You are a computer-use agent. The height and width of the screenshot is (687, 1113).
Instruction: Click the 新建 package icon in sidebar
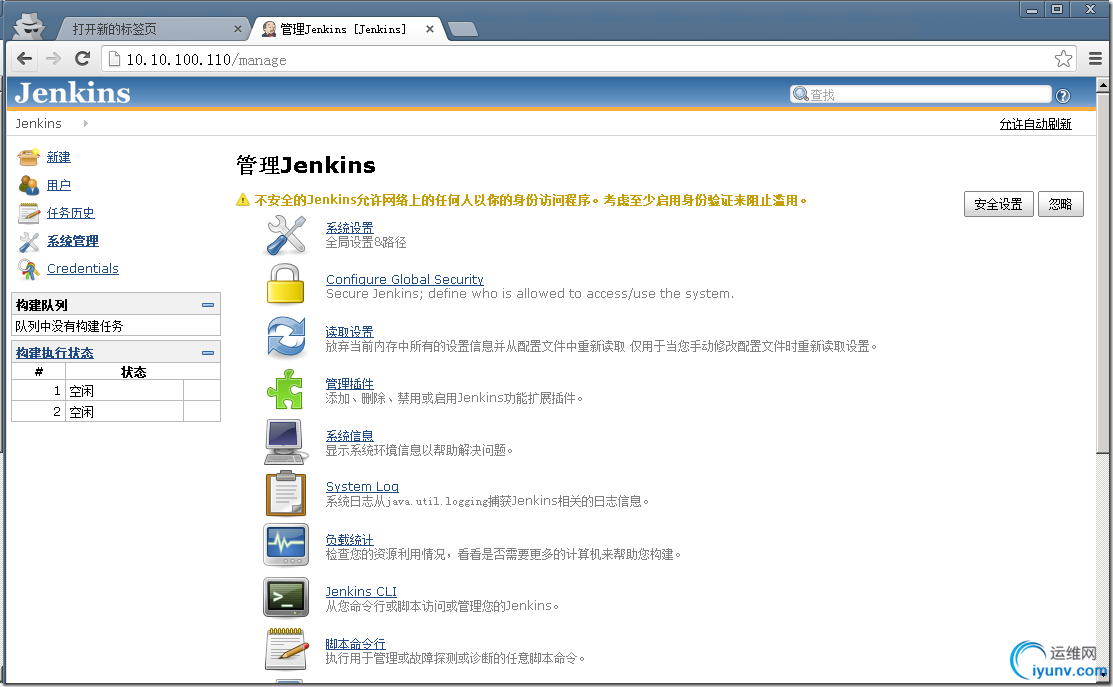pos(28,157)
